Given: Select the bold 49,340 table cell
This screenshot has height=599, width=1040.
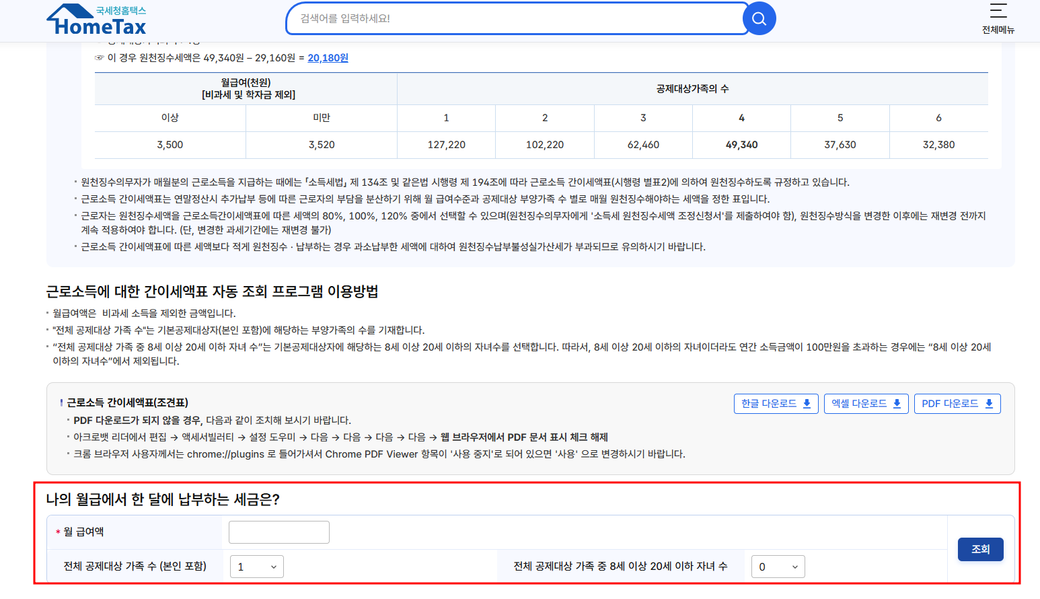Looking at the screenshot, I should (x=741, y=145).
